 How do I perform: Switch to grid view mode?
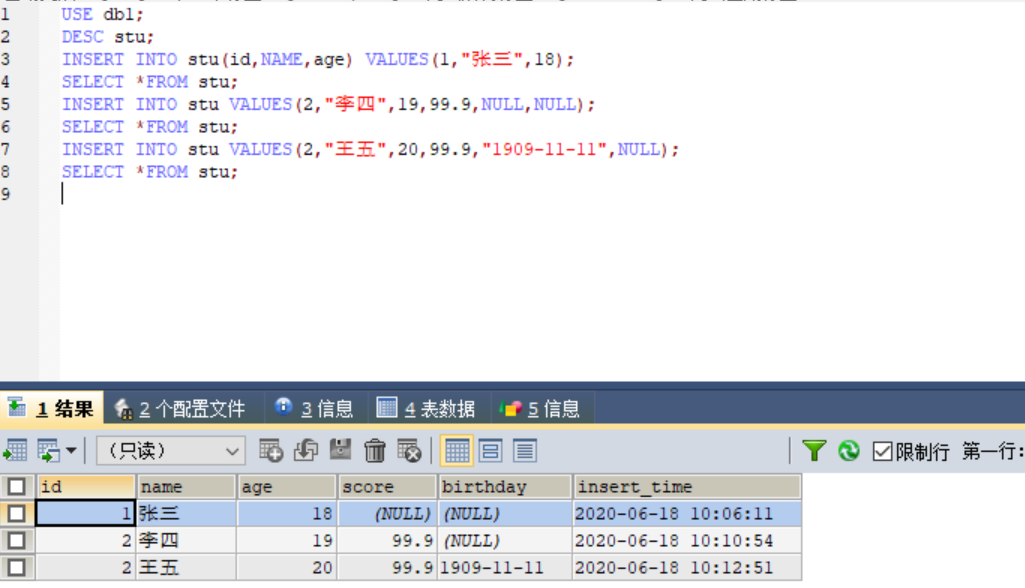click(x=457, y=451)
